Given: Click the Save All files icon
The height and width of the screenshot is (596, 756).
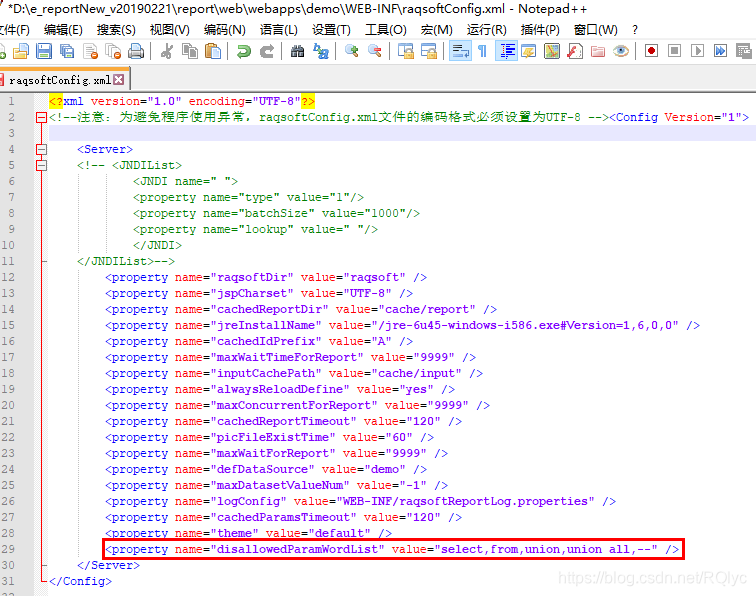Looking at the screenshot, I should click(x=67, y=51).
